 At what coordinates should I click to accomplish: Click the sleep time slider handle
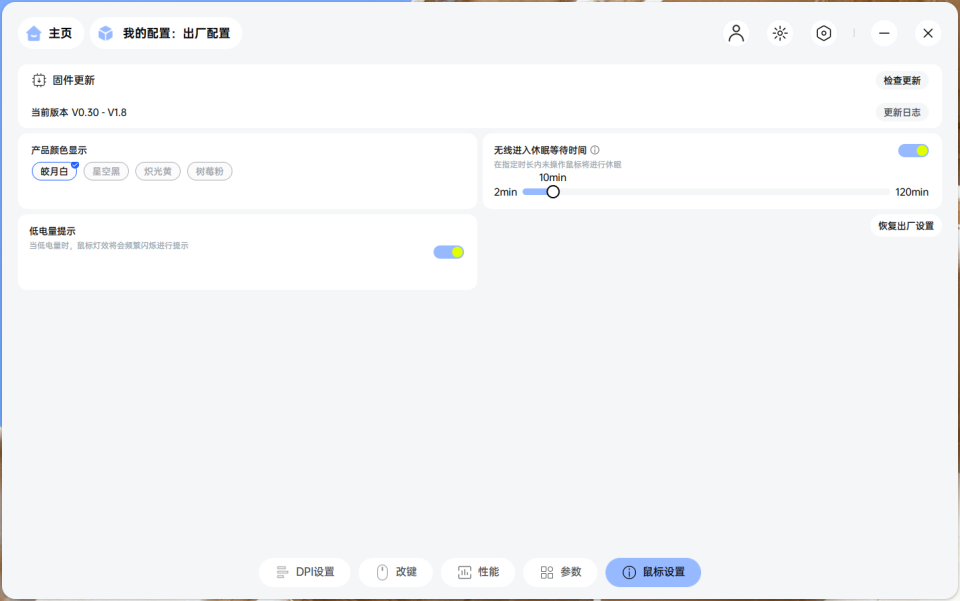[x=553, y=191]
